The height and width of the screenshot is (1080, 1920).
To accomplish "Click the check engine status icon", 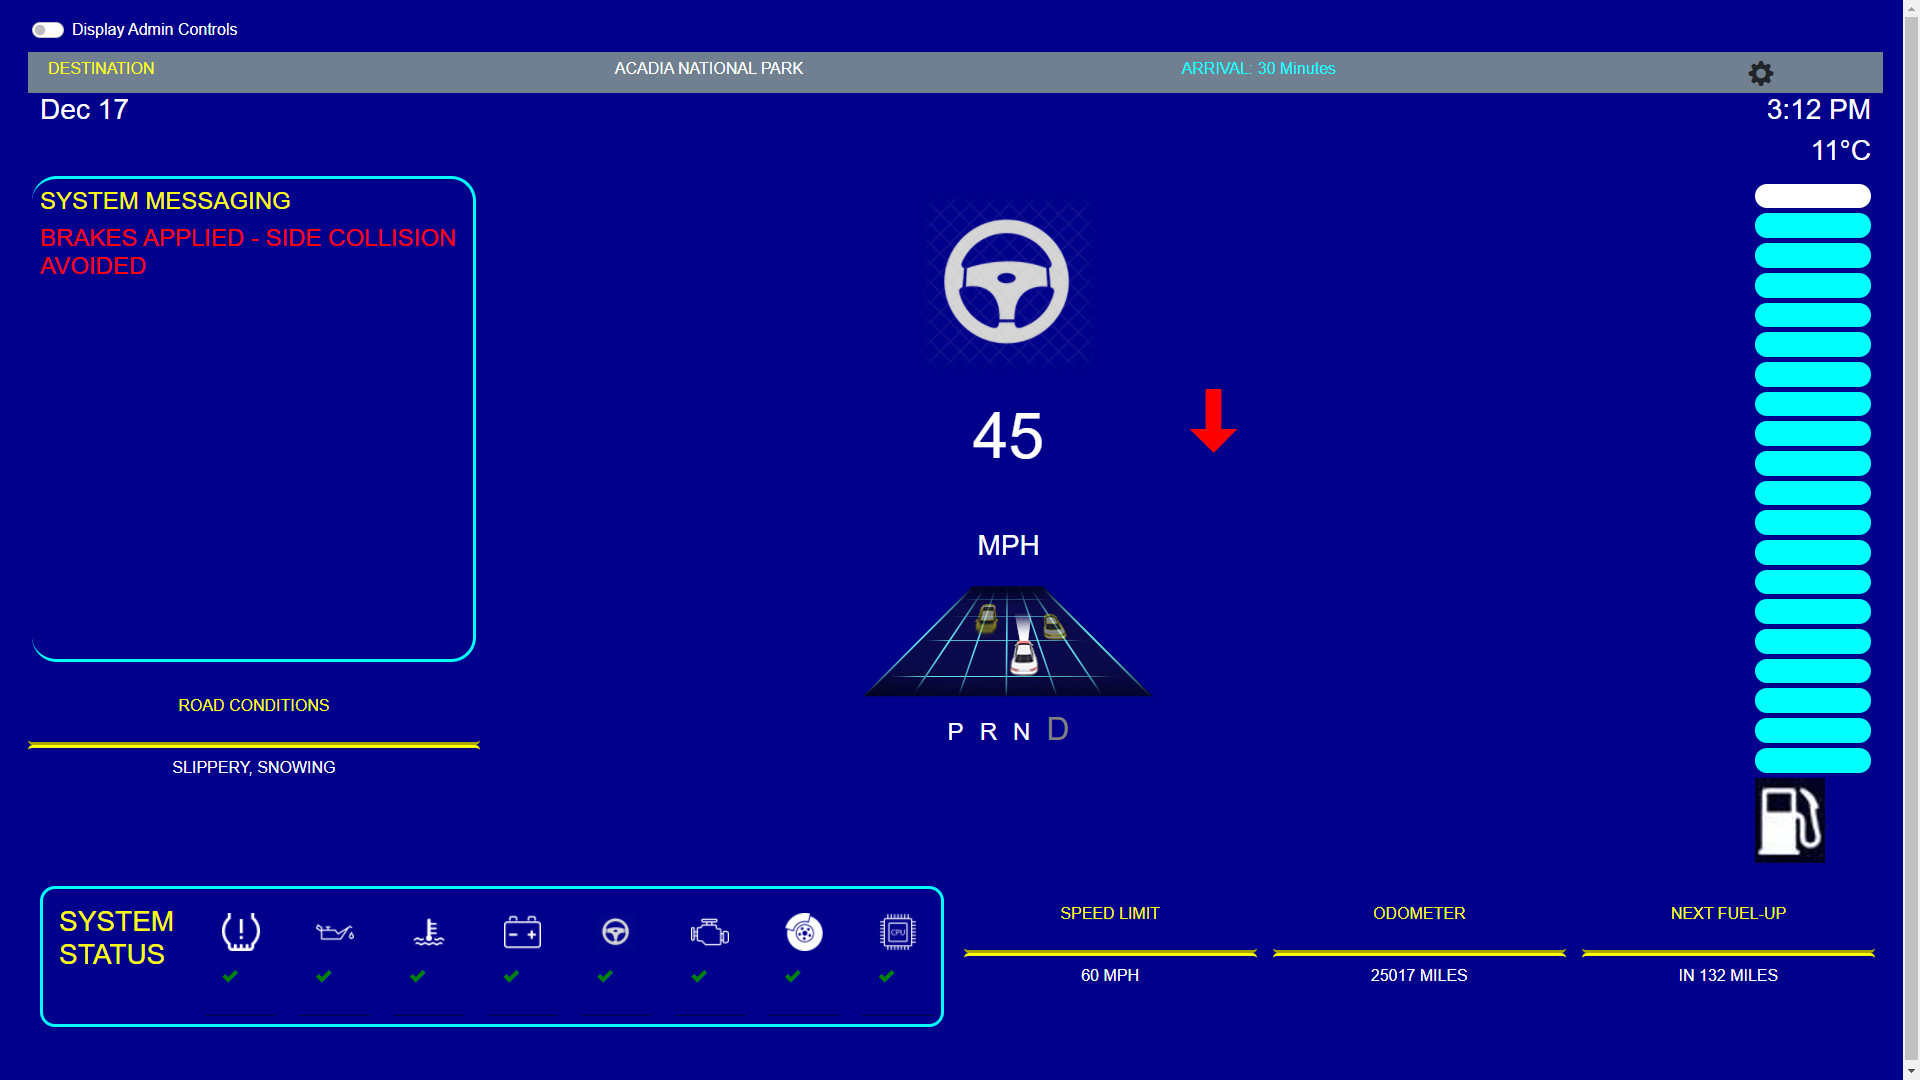I will [x=709, y=932].
